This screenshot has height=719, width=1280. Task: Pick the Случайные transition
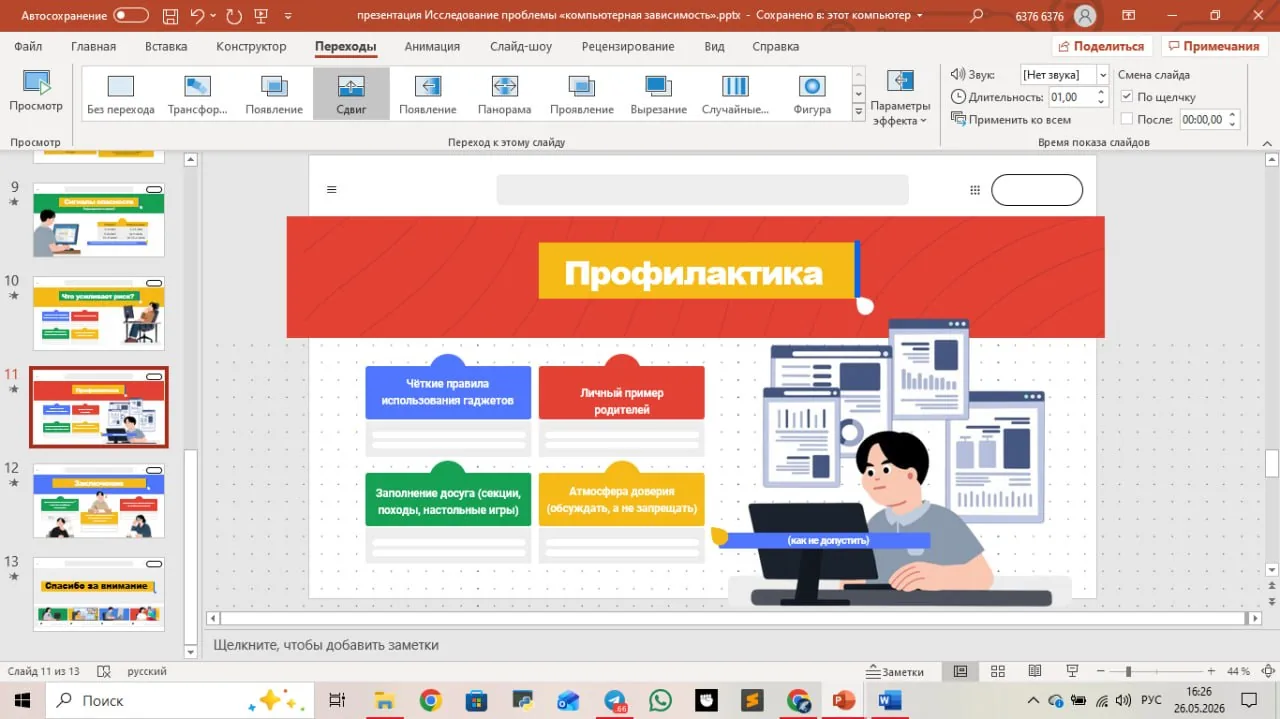[x=735, y=94]
